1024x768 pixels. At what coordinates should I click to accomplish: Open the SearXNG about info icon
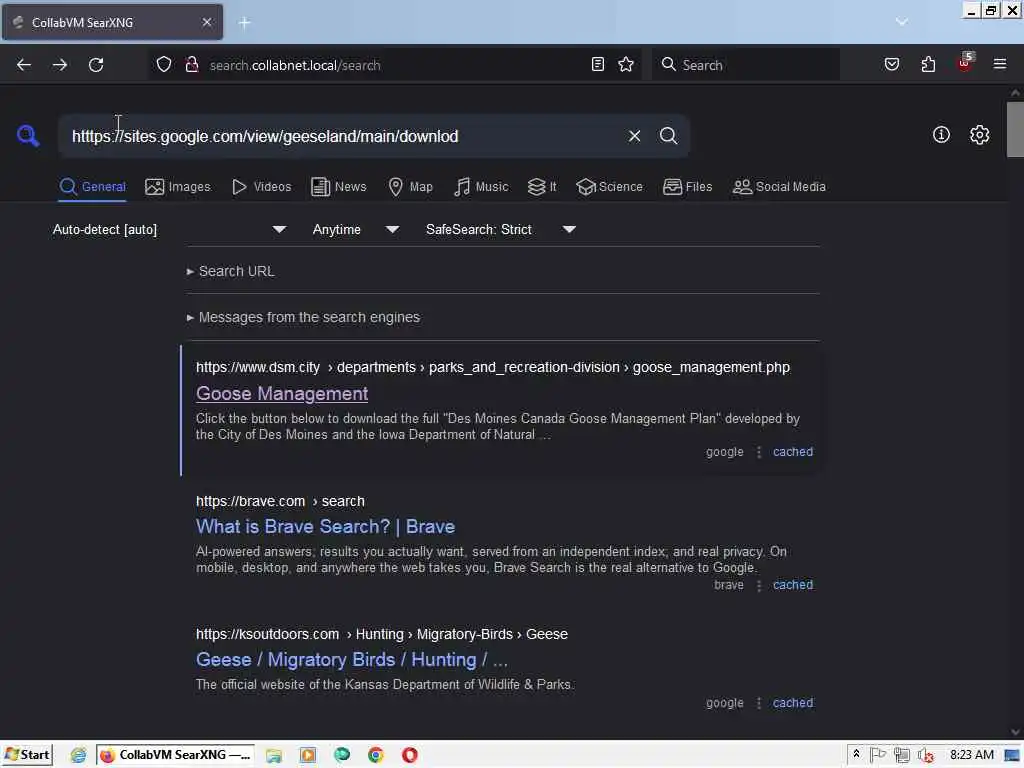click(941, 135)
